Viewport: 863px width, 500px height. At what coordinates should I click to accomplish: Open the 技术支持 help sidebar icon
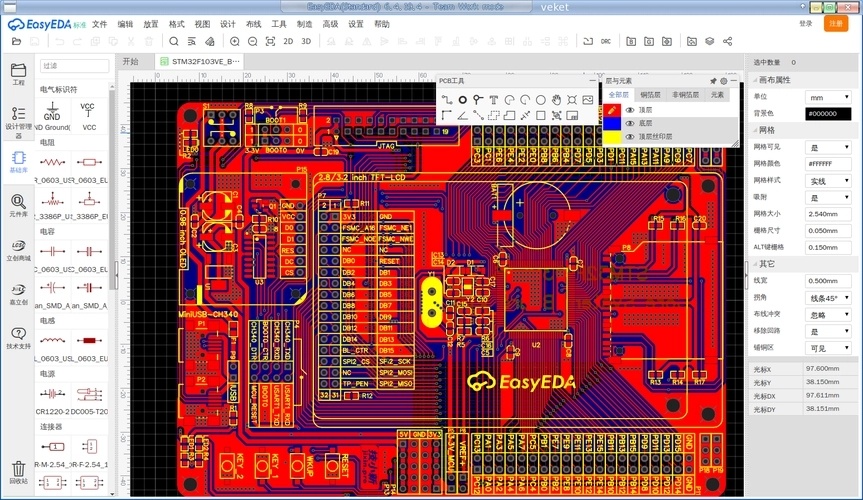pyautogui.click(x=18, y=338)
